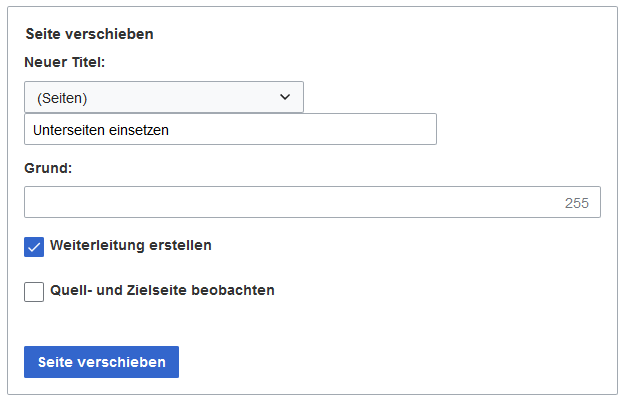Image resolution: width=625 pixels, height=404 pixels.
Task: Click the empty right part of the title field
Action: click(303, 129)
